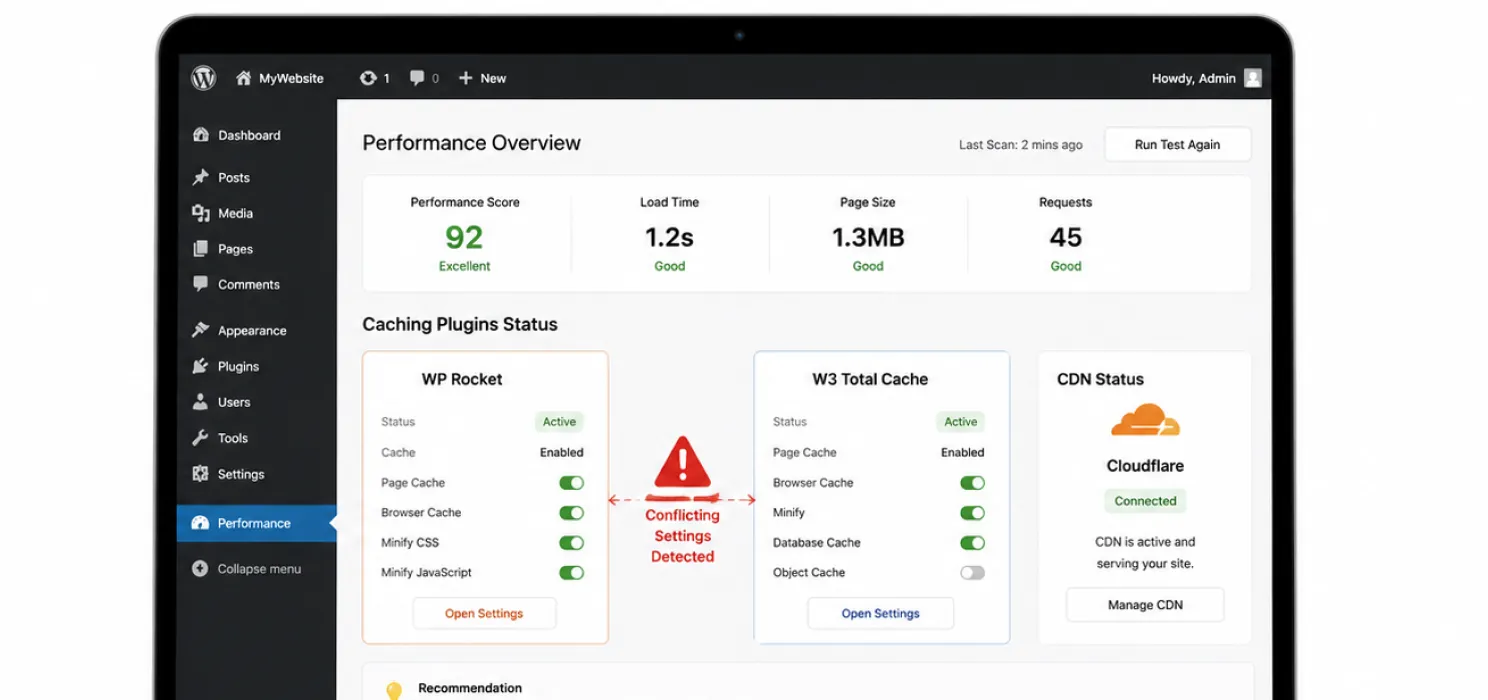Click the Users person icon
Screen dimensions: 1488x700
coord(200,402)
